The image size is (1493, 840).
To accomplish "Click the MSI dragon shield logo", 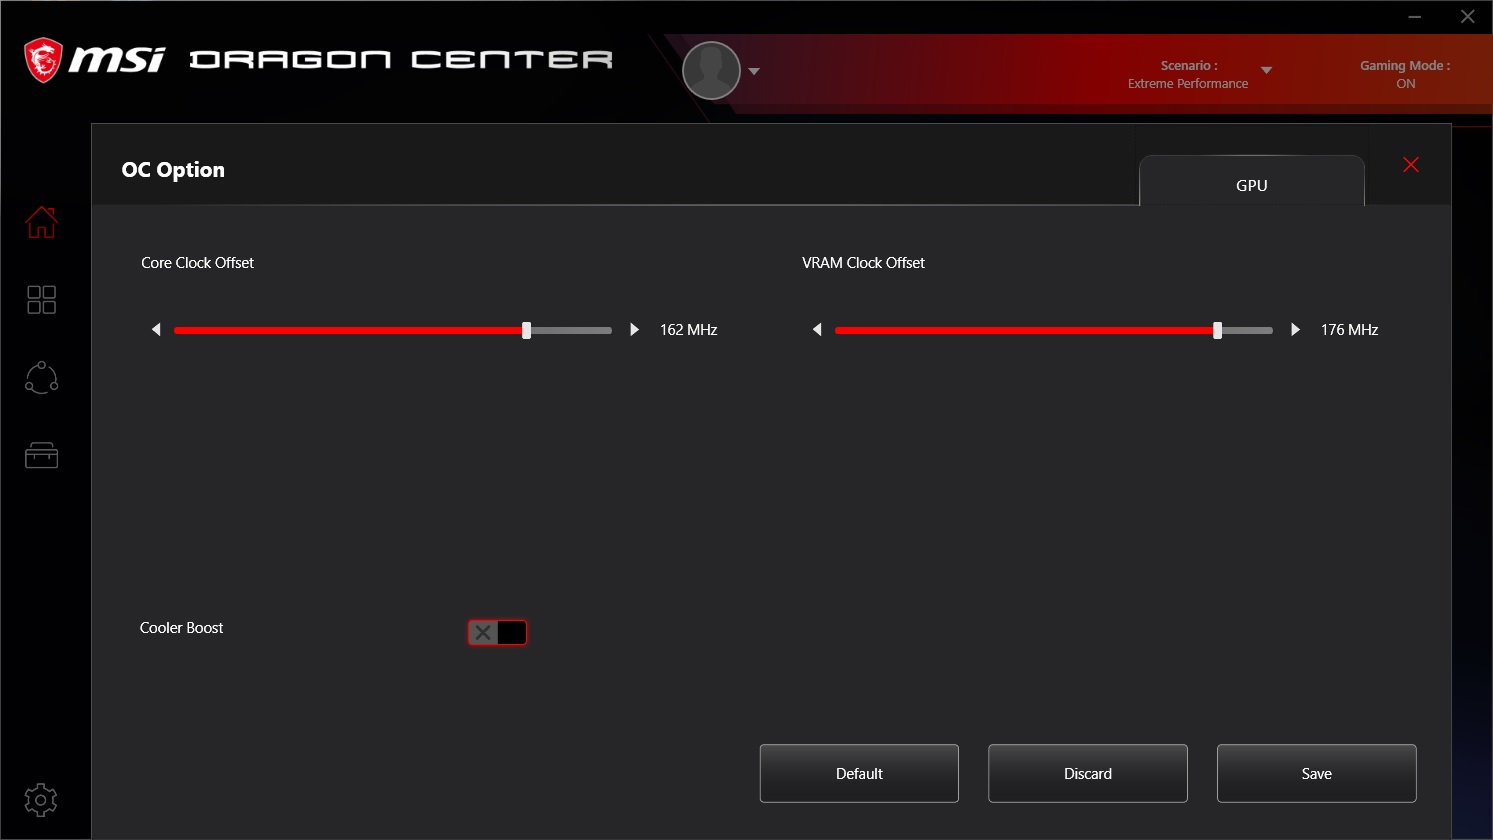I will (43, 61).
